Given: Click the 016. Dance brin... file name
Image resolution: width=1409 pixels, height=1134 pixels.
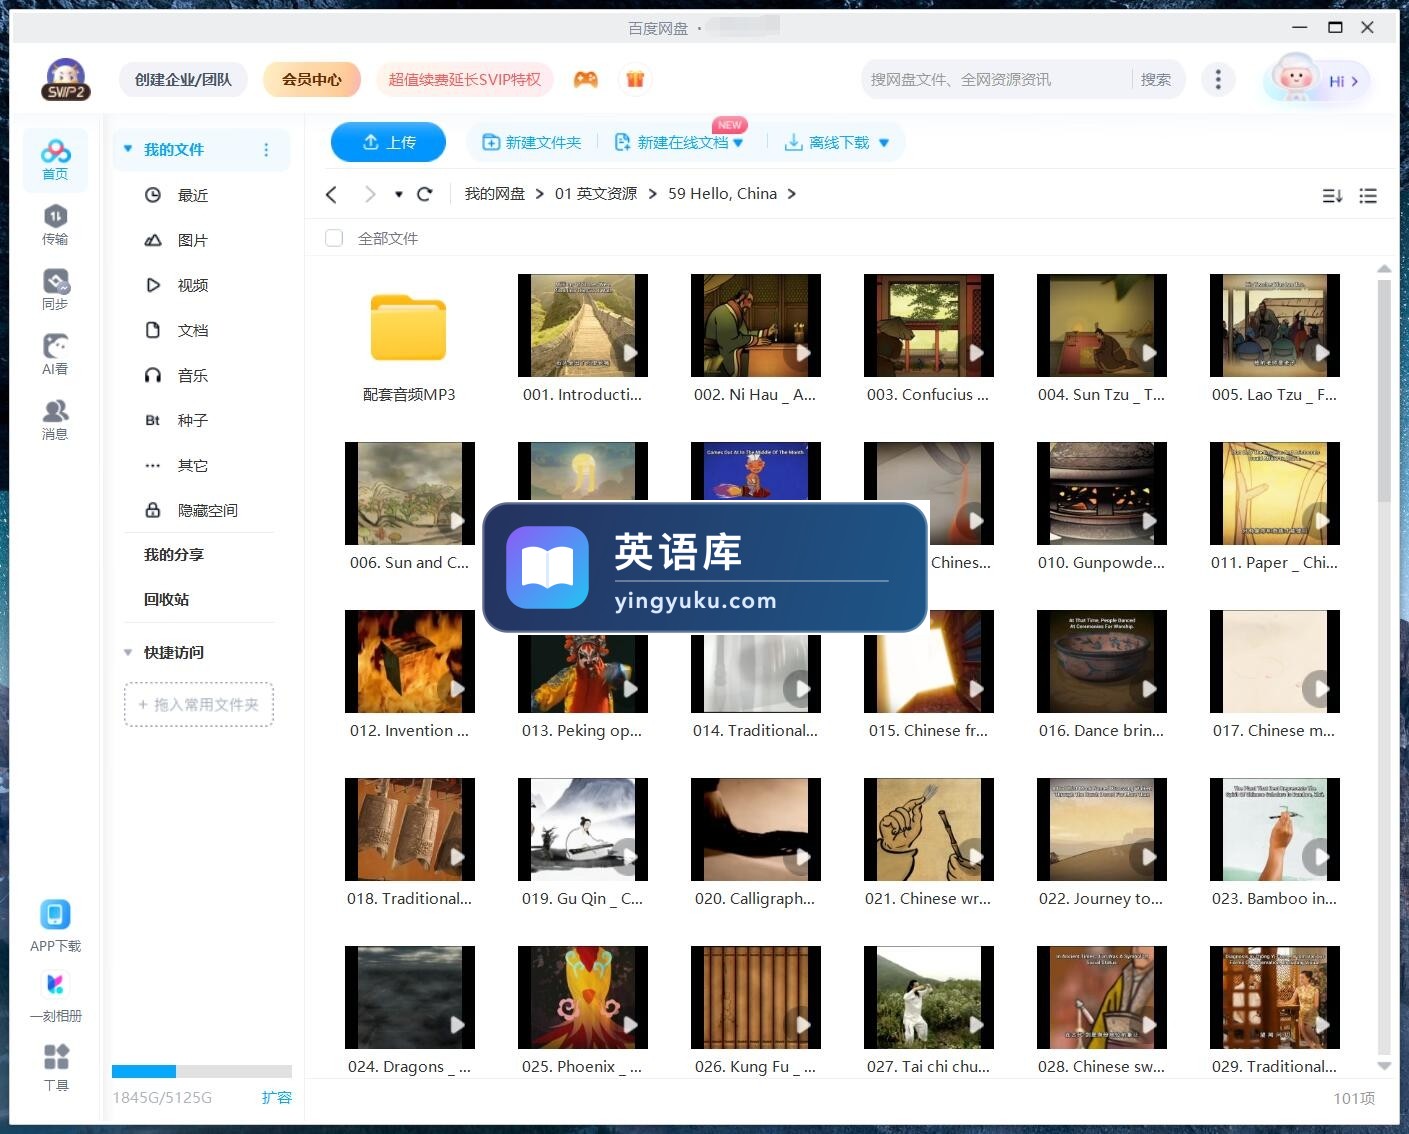Looking at the screenshot, I should click(x=1101, y=731).
